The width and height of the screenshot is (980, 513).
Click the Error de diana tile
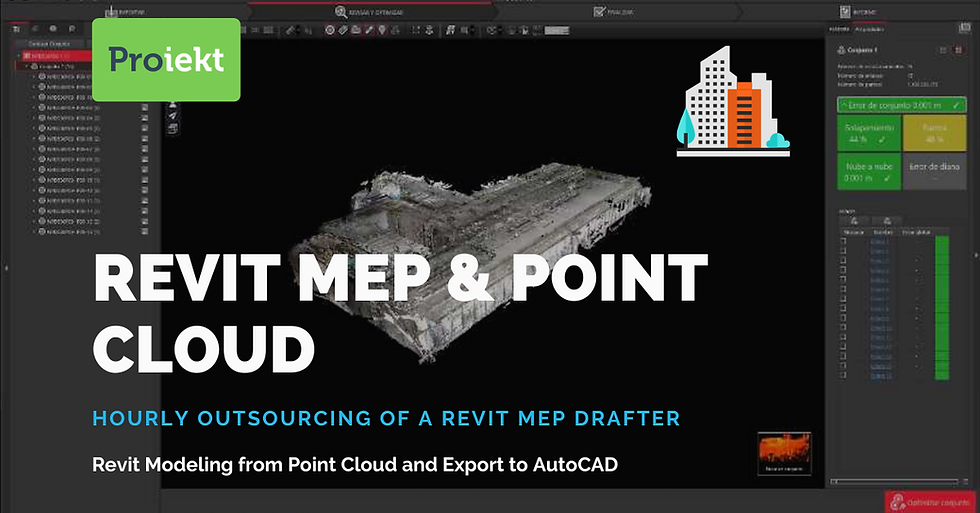[934, 172]
